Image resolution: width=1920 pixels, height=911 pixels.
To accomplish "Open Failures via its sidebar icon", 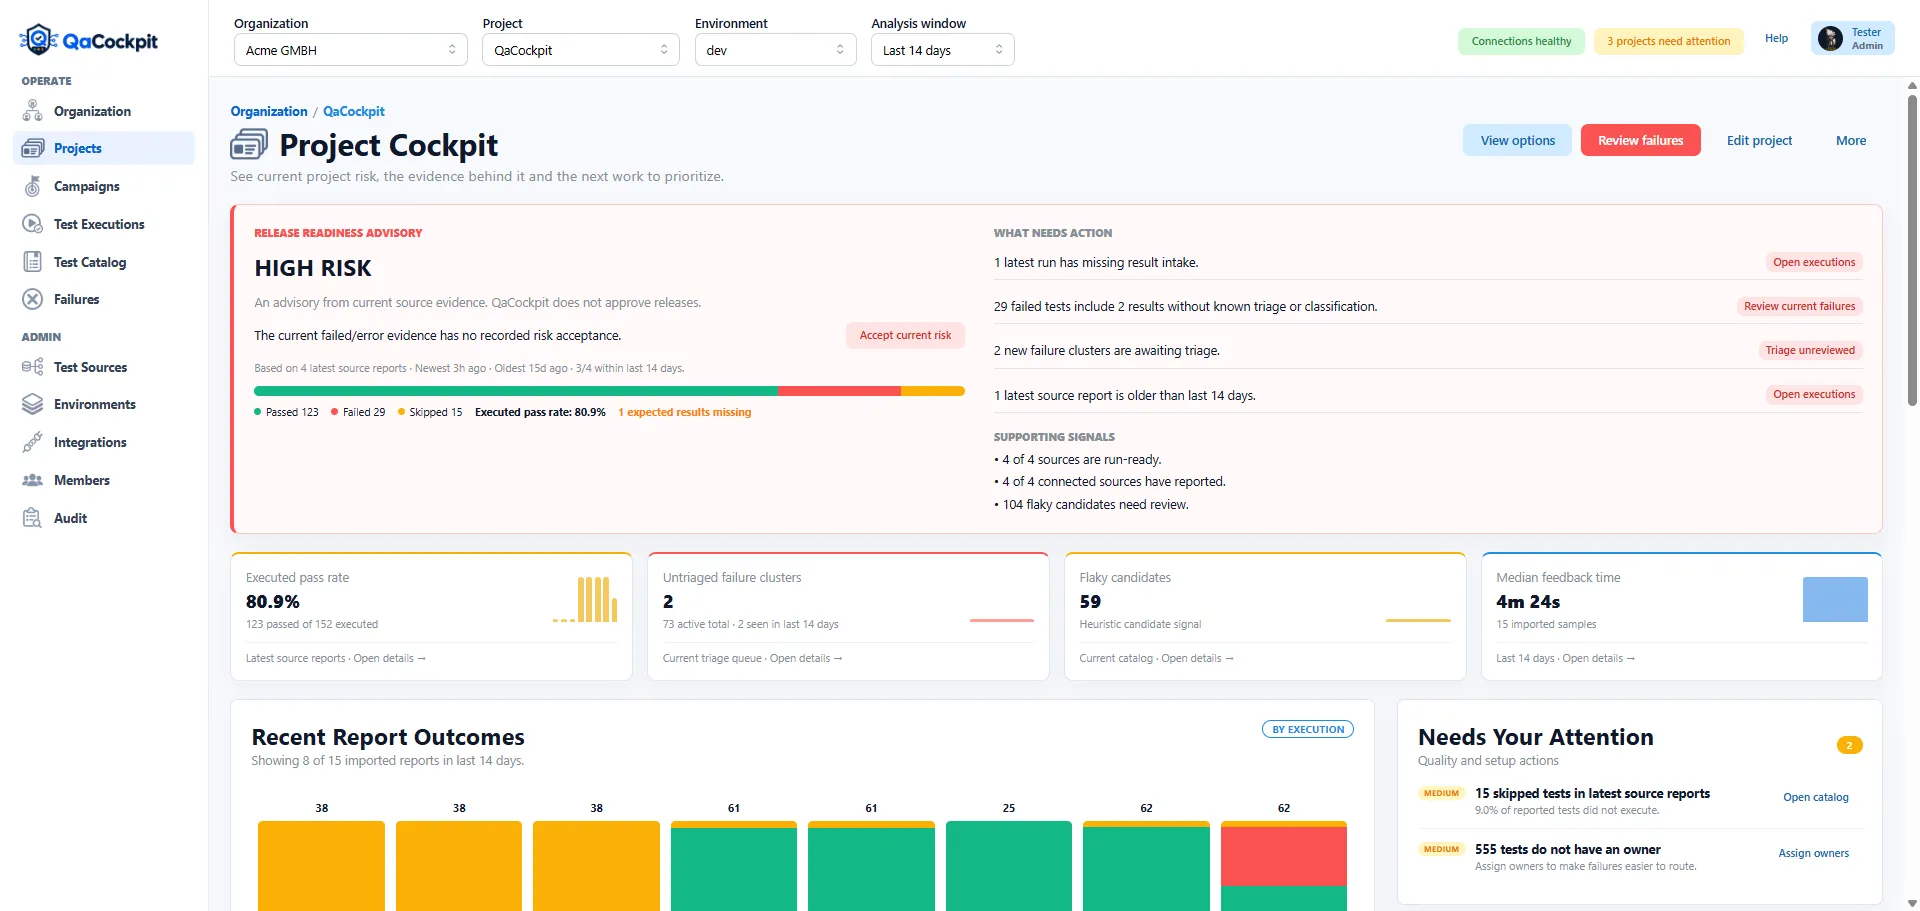I will coord(33,299).
